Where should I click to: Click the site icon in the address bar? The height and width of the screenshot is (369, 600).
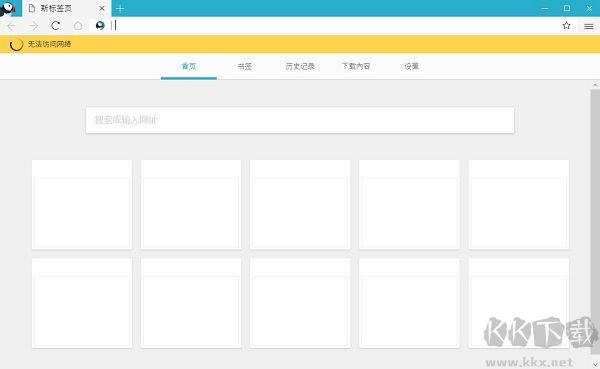click(x=100, y=26)
